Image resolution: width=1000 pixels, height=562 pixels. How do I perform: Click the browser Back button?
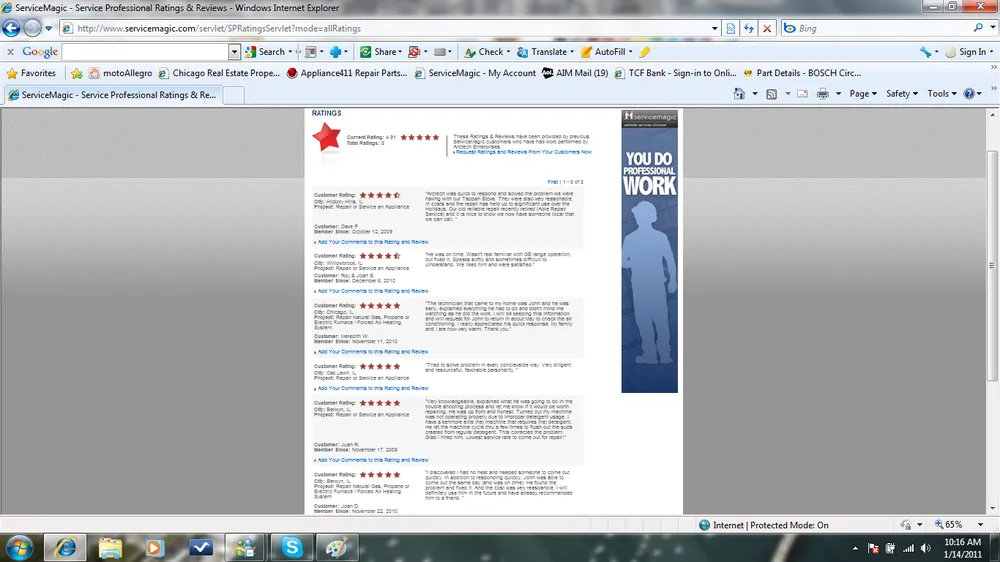click(12, 28)
